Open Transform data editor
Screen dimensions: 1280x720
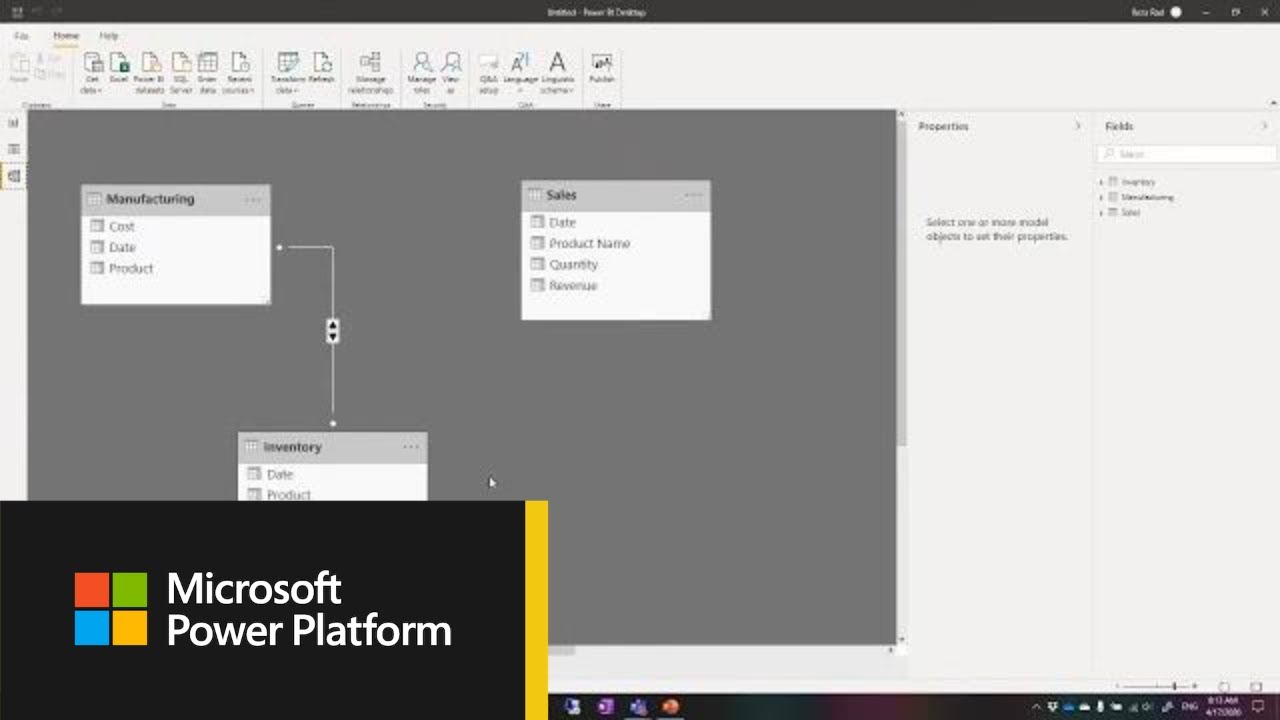coord(288,73)
